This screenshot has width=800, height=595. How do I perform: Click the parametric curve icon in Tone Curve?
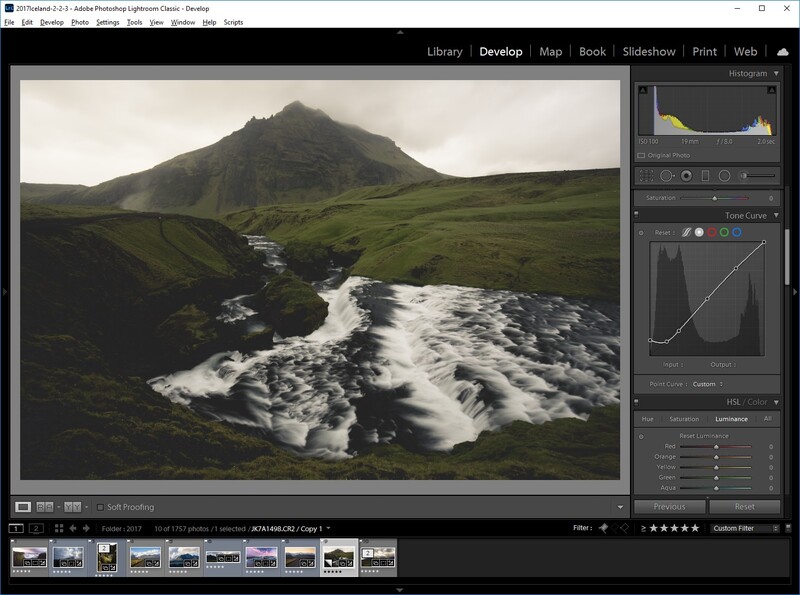[687, 233]
